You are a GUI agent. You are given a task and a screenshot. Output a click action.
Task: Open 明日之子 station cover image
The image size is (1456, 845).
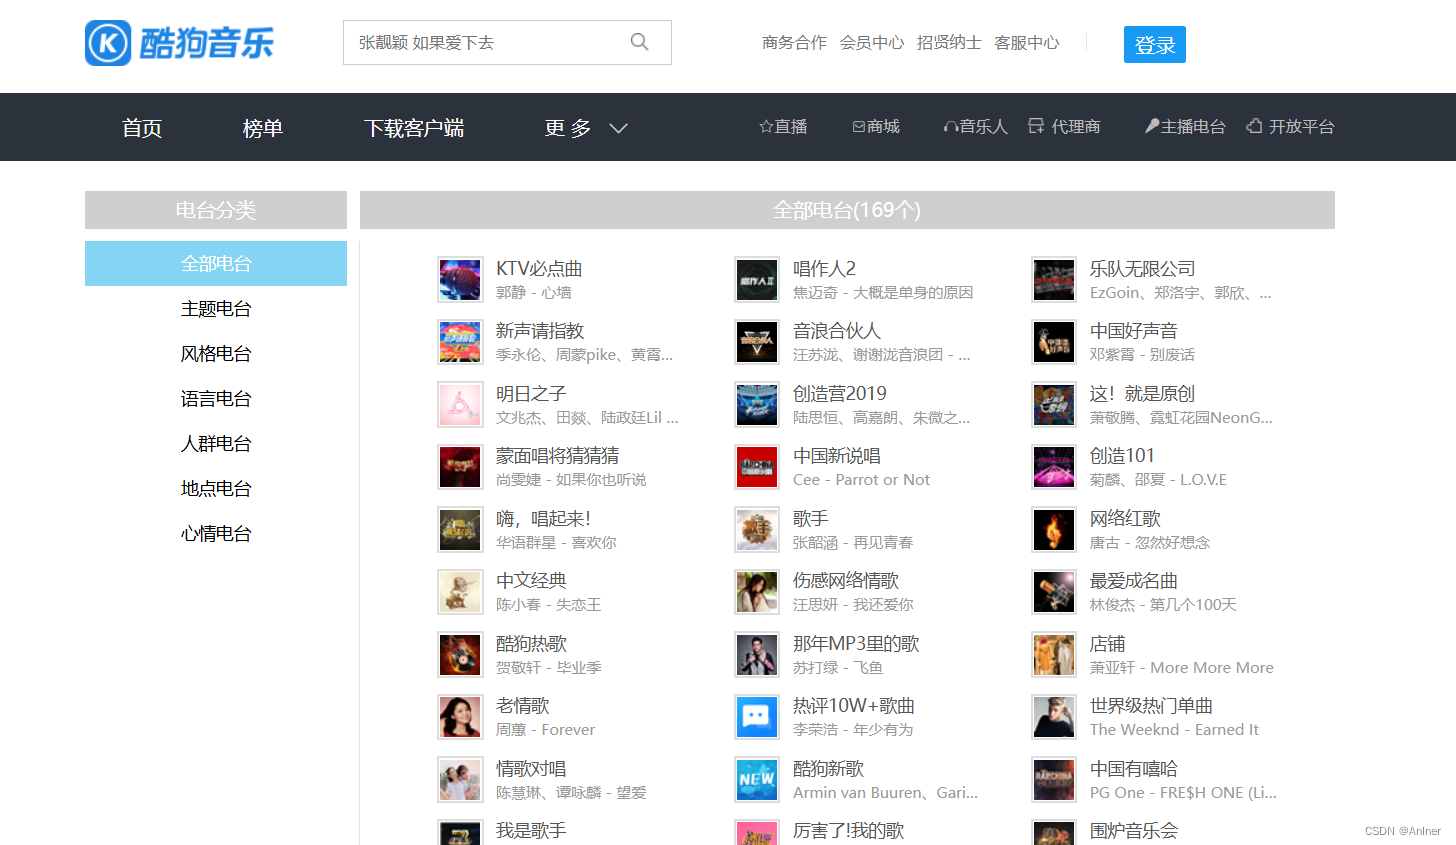click(460, 405)
